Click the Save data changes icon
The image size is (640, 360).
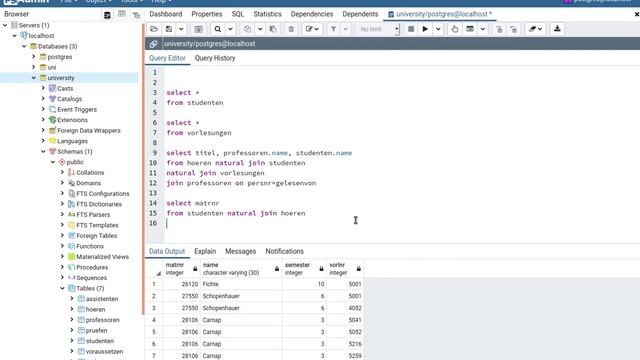pyautogui.click(x=198, y=29)
